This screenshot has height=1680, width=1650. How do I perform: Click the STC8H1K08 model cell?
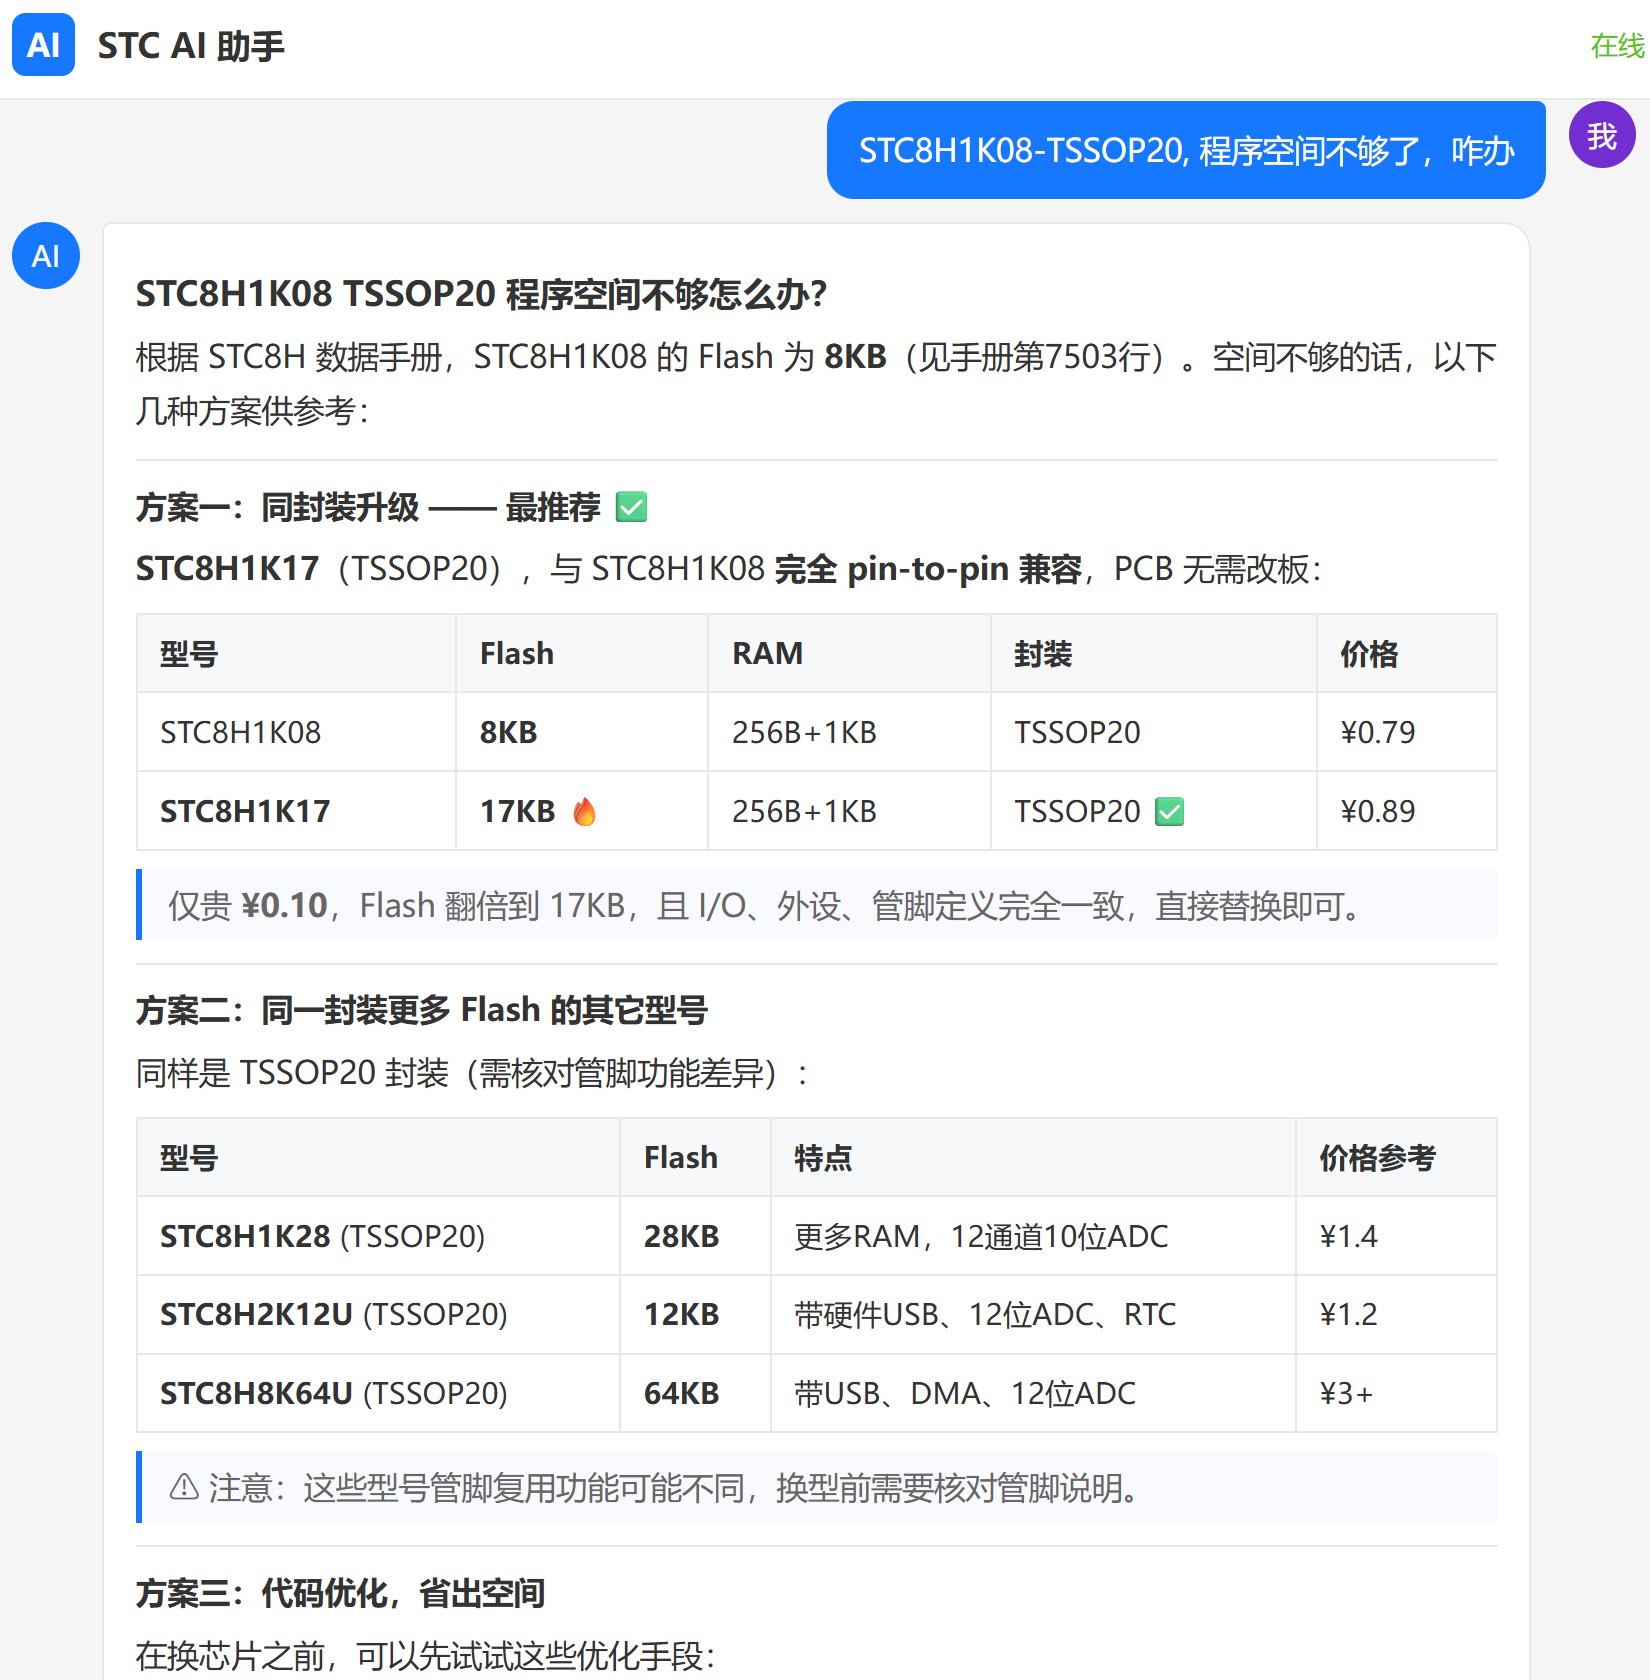[296, 732]
